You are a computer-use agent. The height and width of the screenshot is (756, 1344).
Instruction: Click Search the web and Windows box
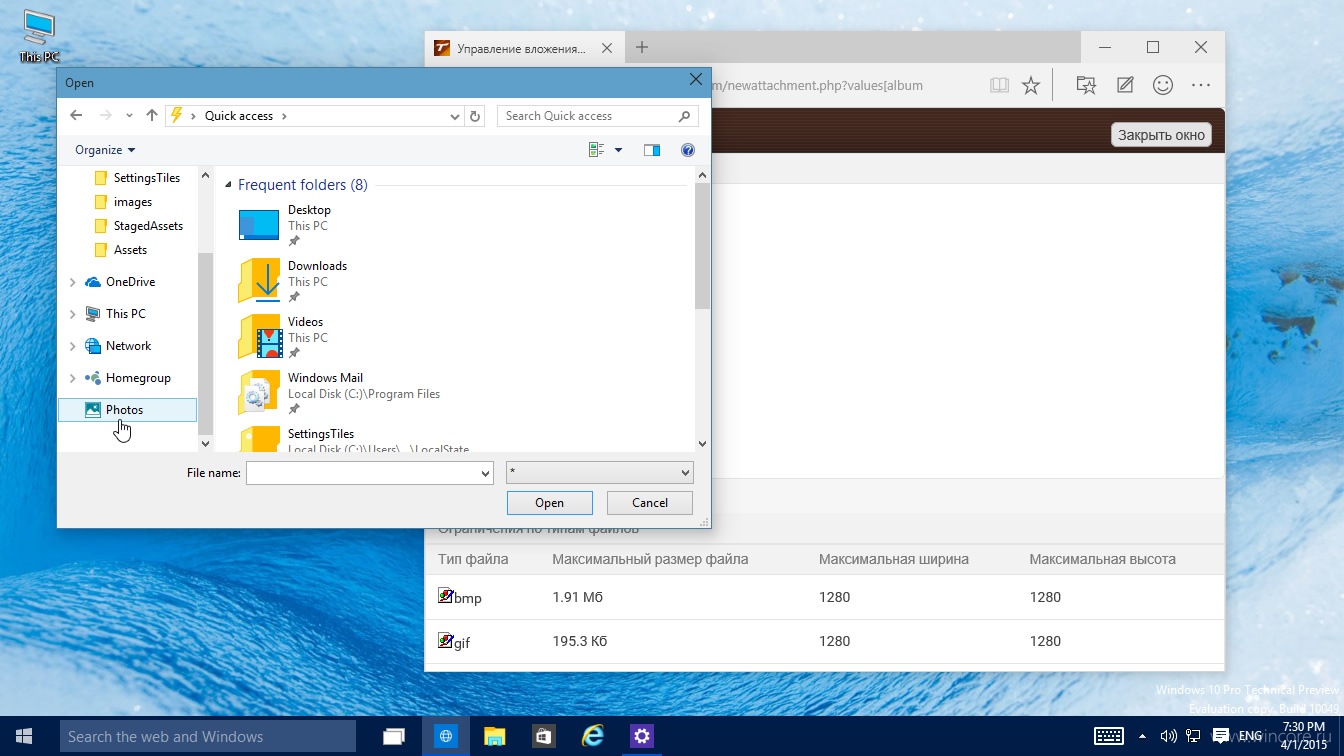pos(207,737)
